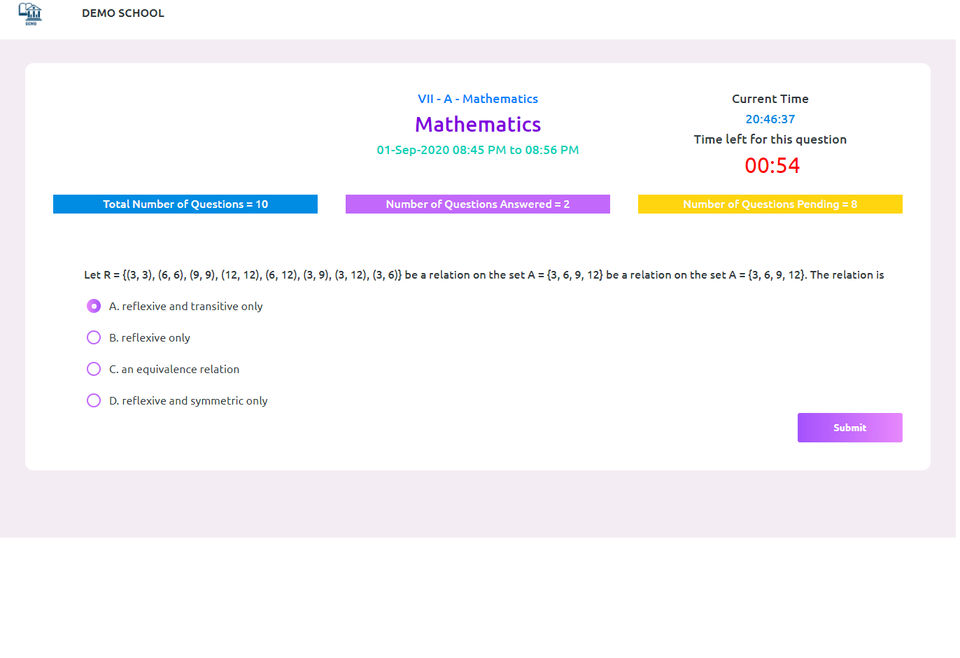Click the current time 20:46:37 display
Viewport: 960px width, 658px height.
[770, 119]
